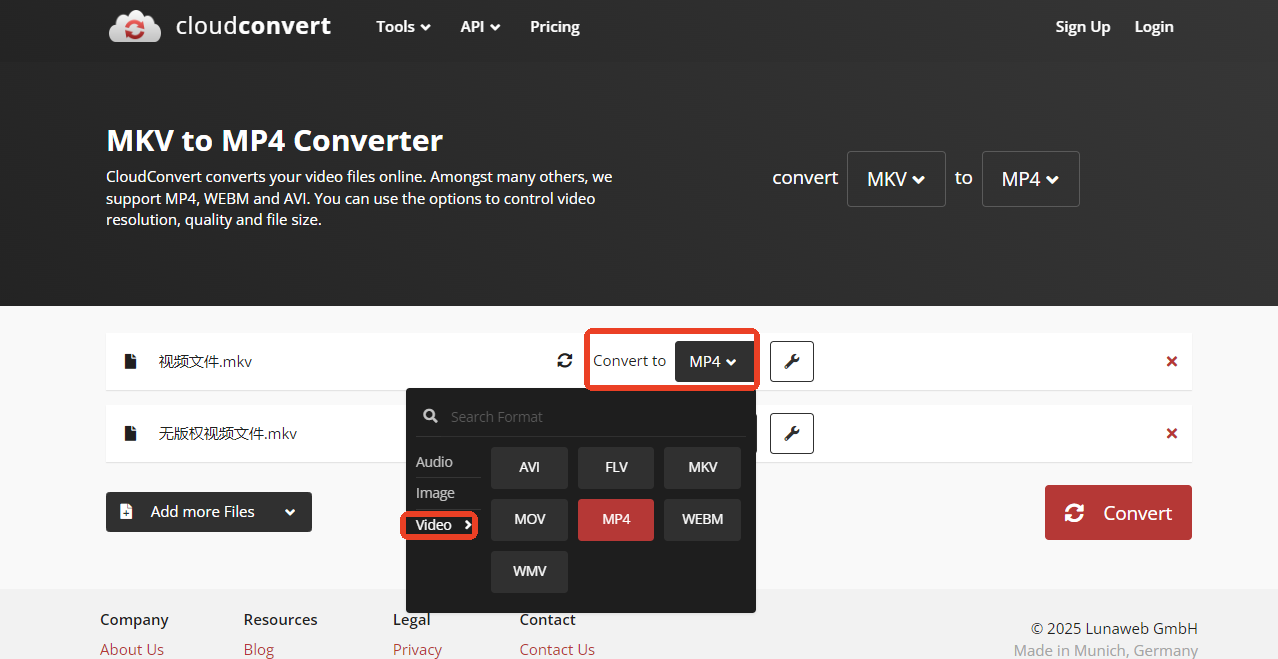Open the About Us footer link
1278x659 pixels.
tap(132, 649)
